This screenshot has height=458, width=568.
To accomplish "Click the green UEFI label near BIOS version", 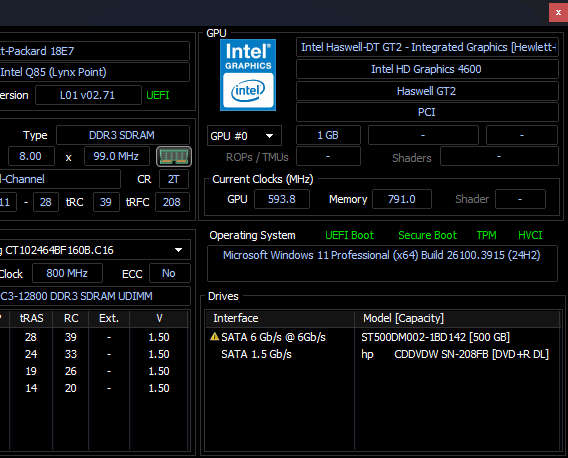I will point(158,95).
